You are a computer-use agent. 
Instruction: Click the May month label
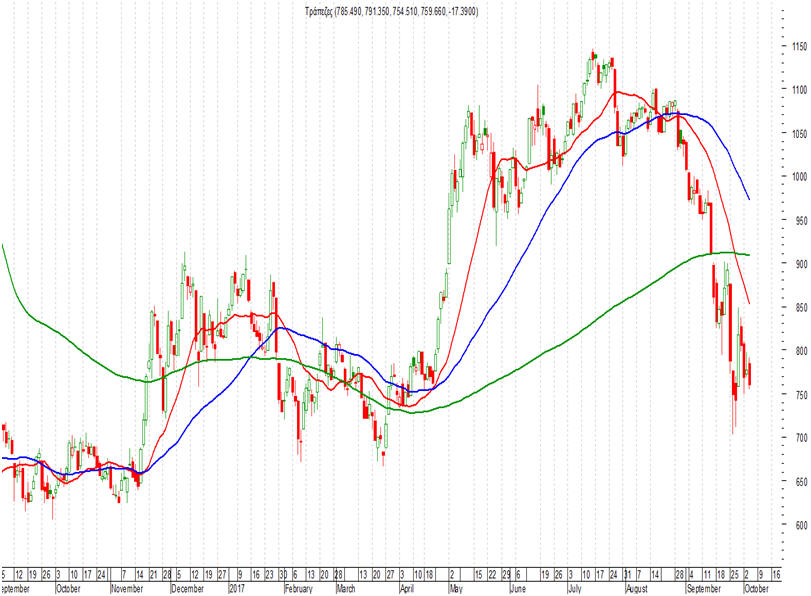click(456, 589)
